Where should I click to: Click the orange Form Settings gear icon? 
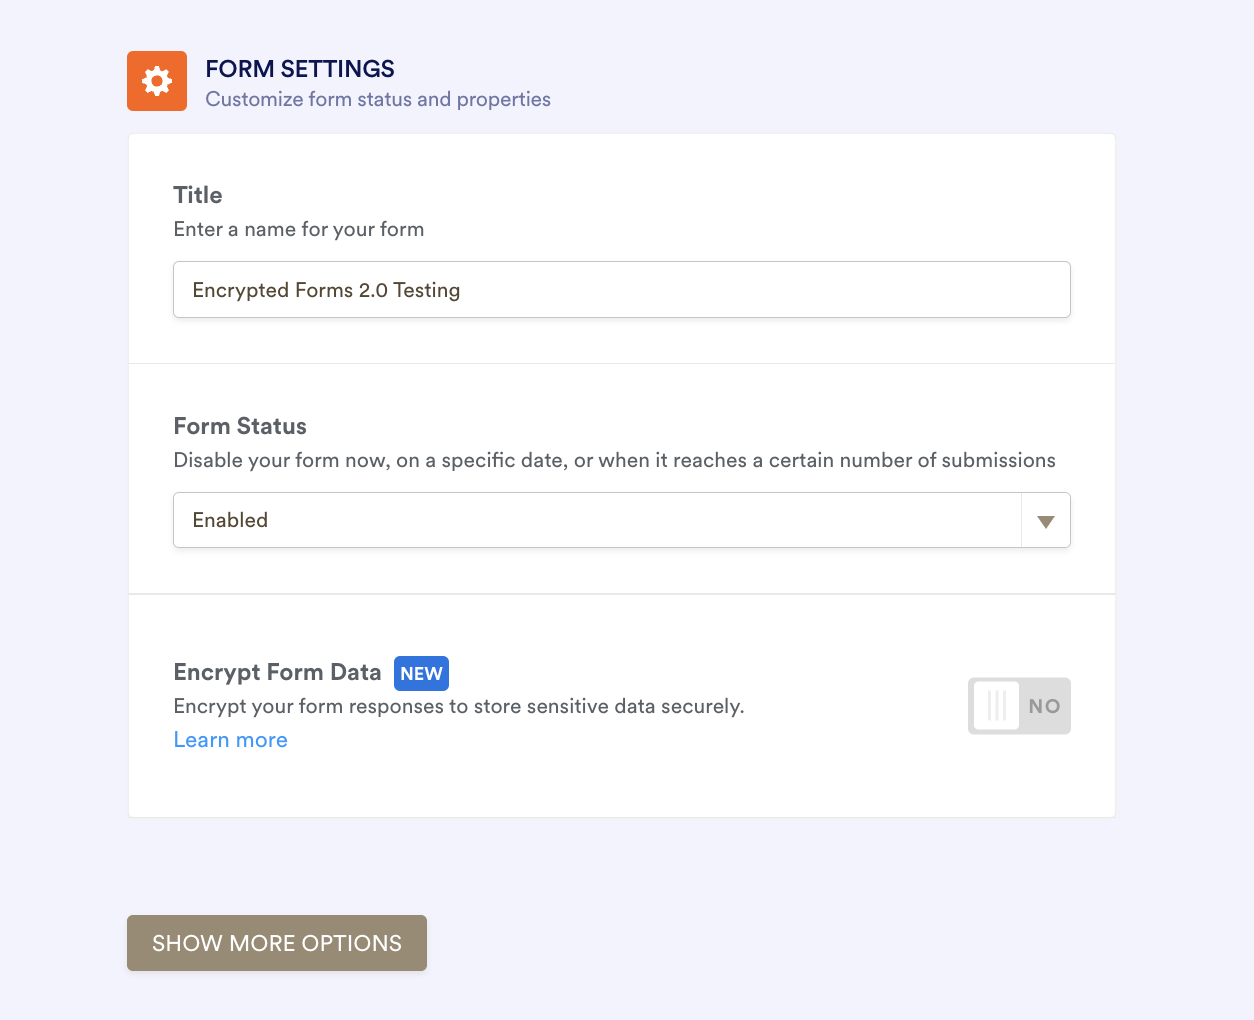(x=157, y=81)
